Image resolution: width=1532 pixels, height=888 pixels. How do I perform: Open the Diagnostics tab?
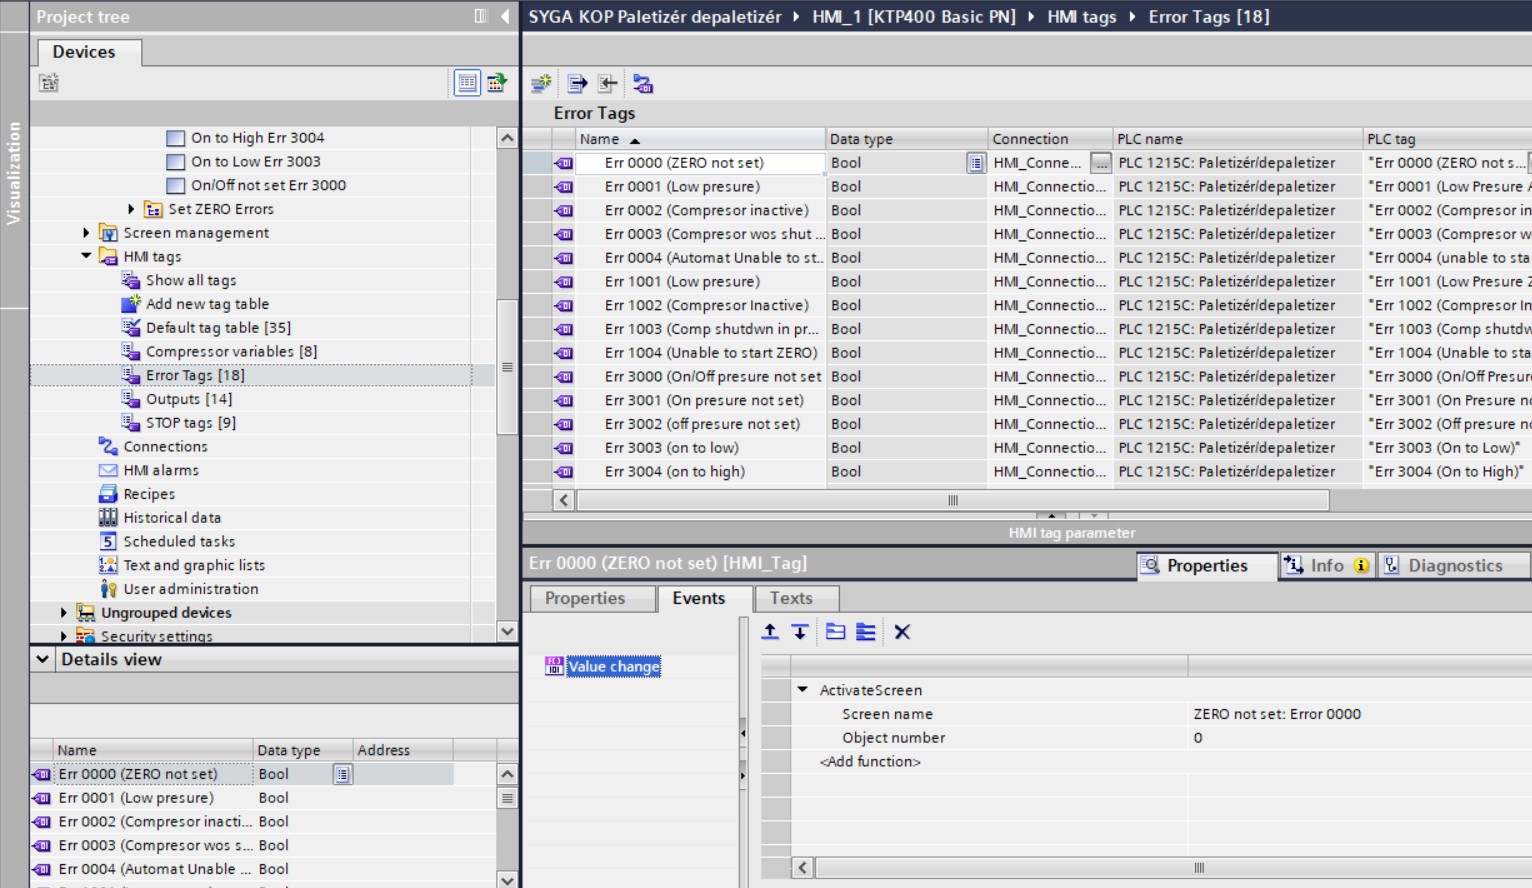(x=1454, y=566)
